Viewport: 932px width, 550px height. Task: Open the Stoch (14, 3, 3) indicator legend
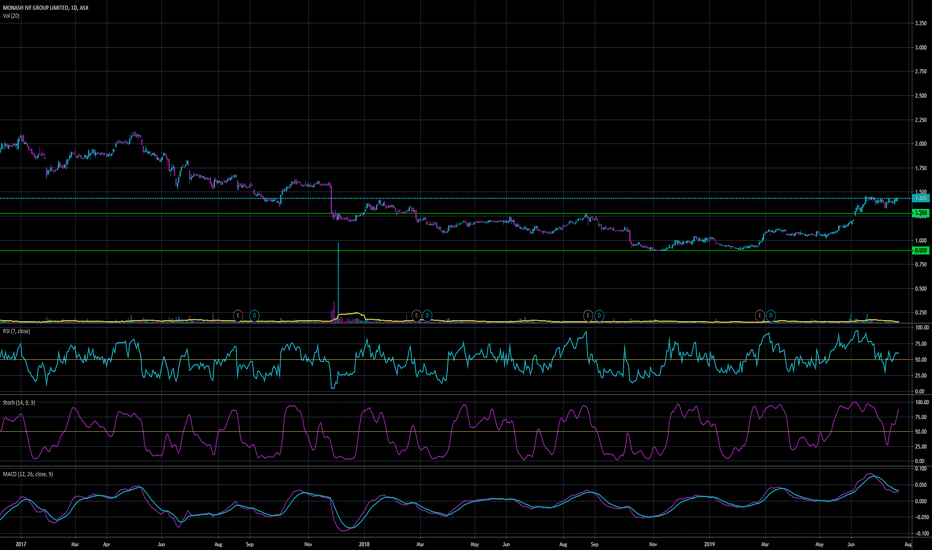18,403
